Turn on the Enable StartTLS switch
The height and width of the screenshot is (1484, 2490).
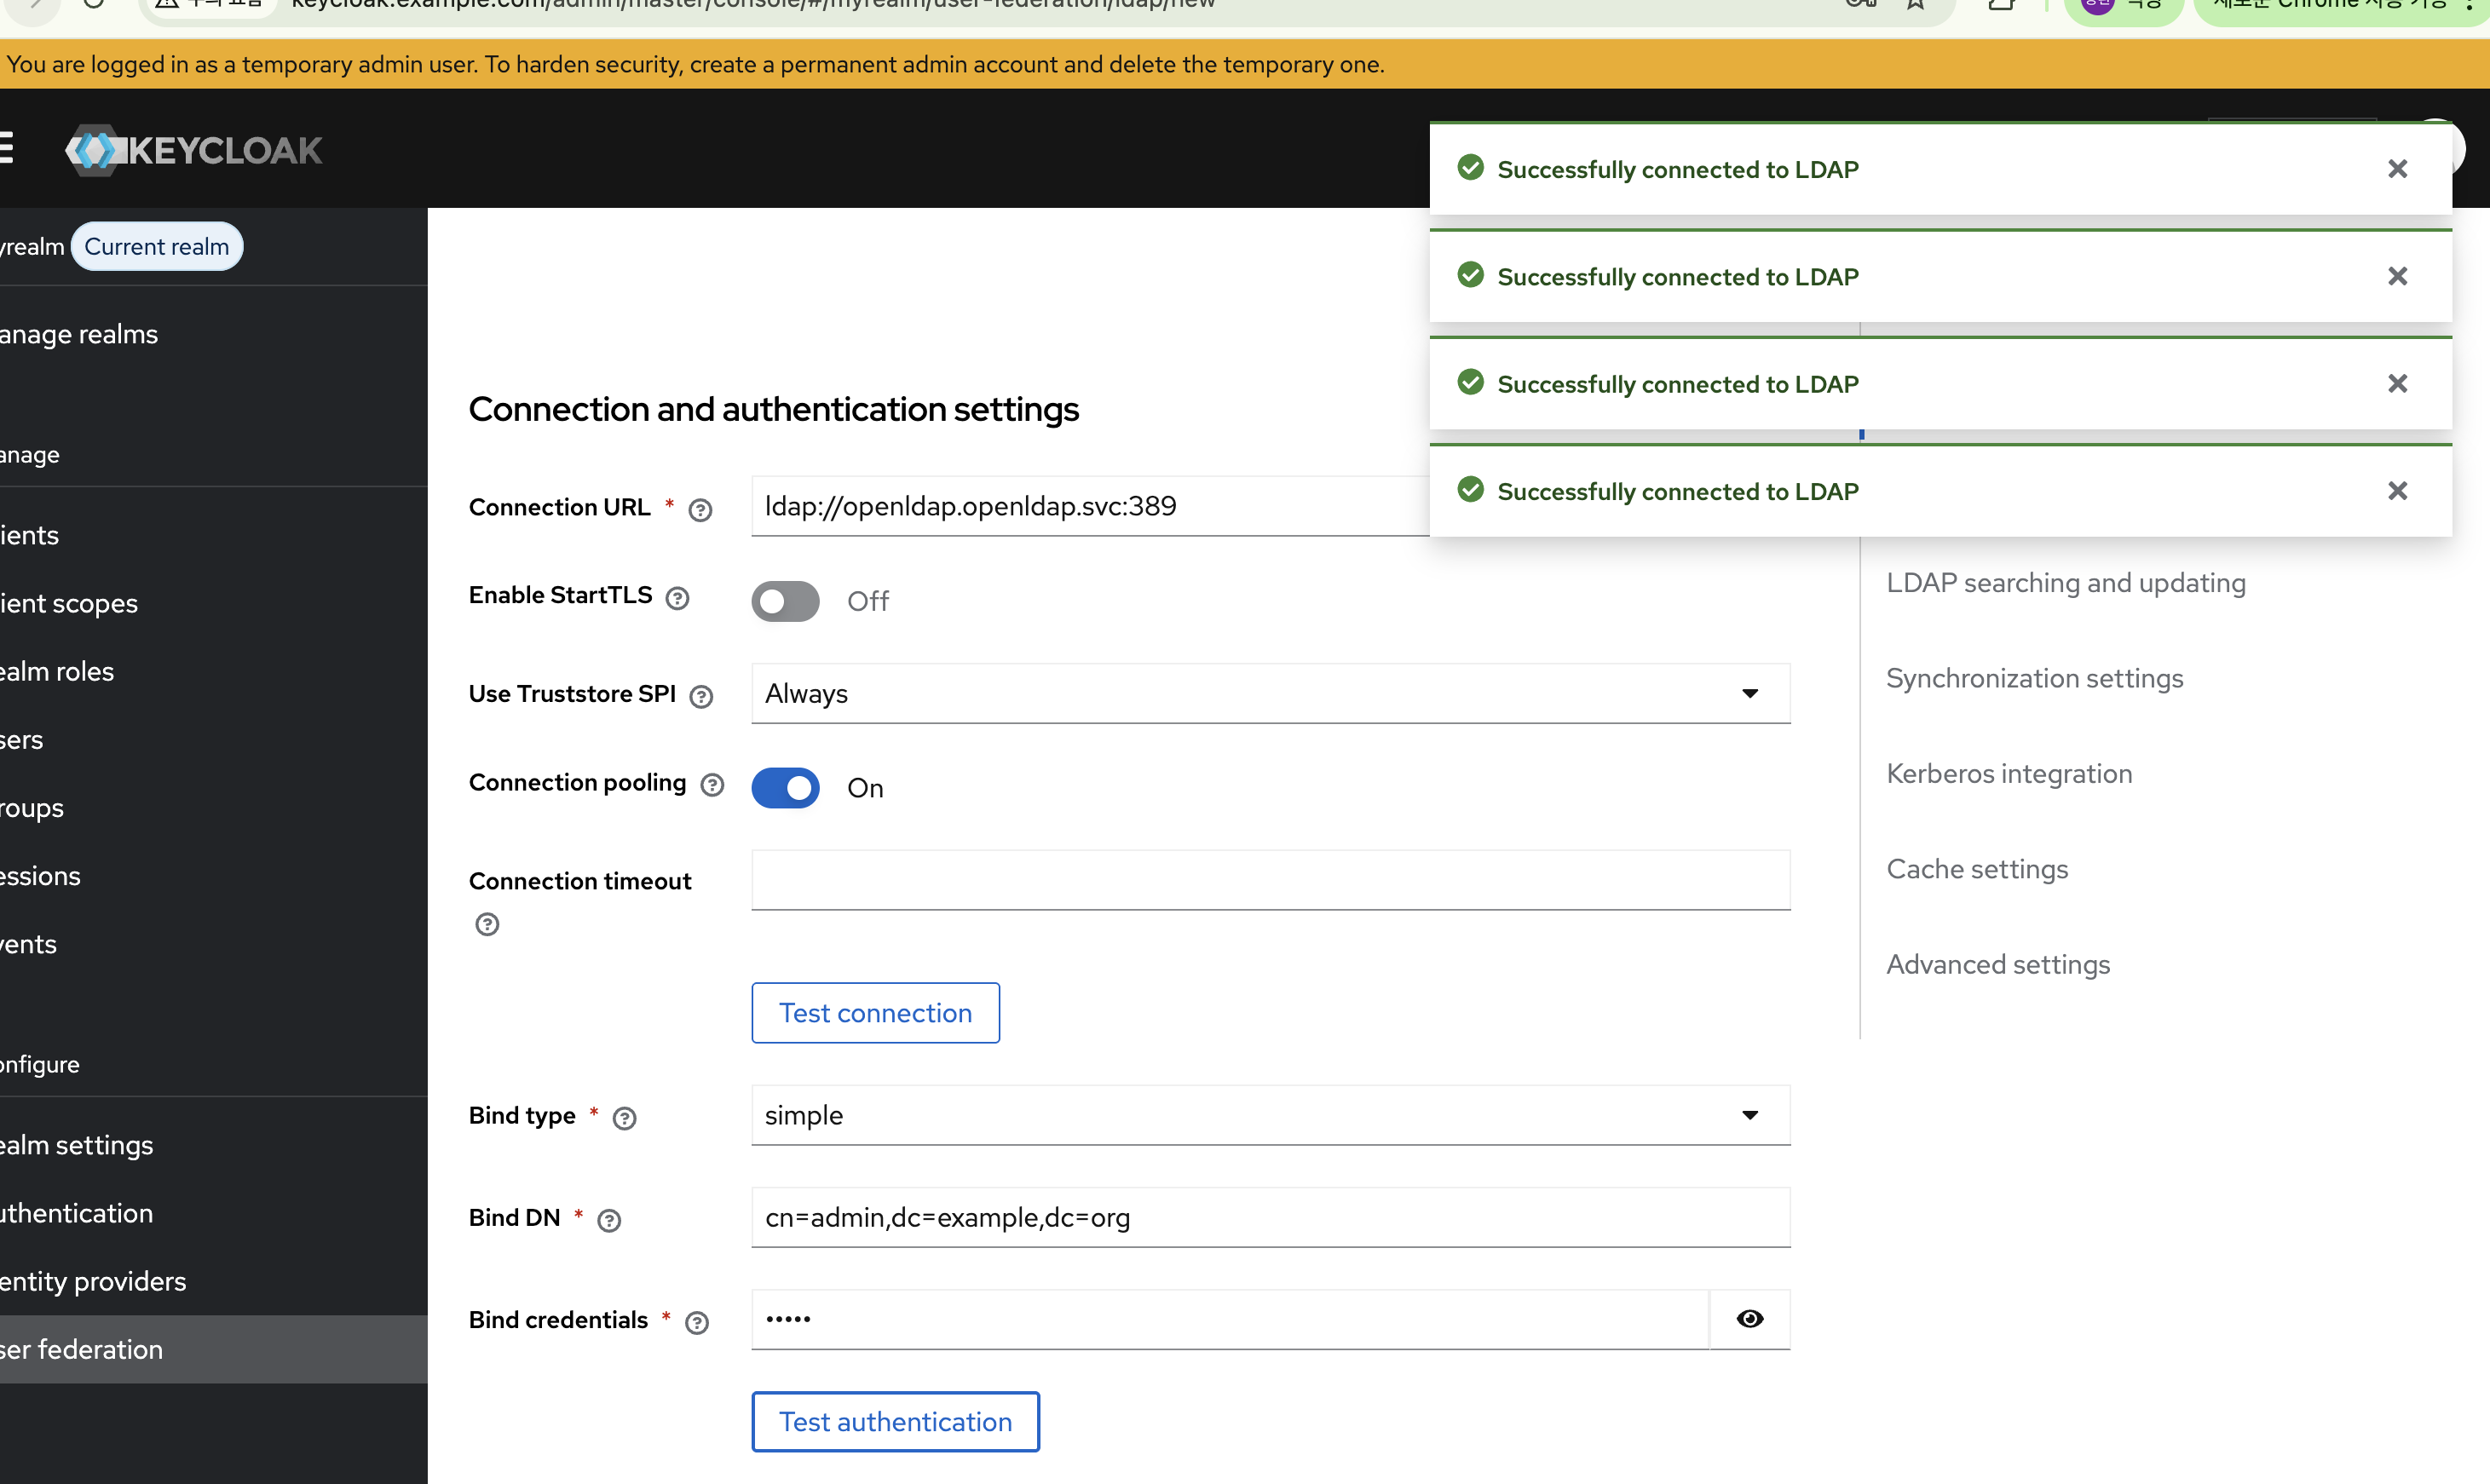[785, 601]
